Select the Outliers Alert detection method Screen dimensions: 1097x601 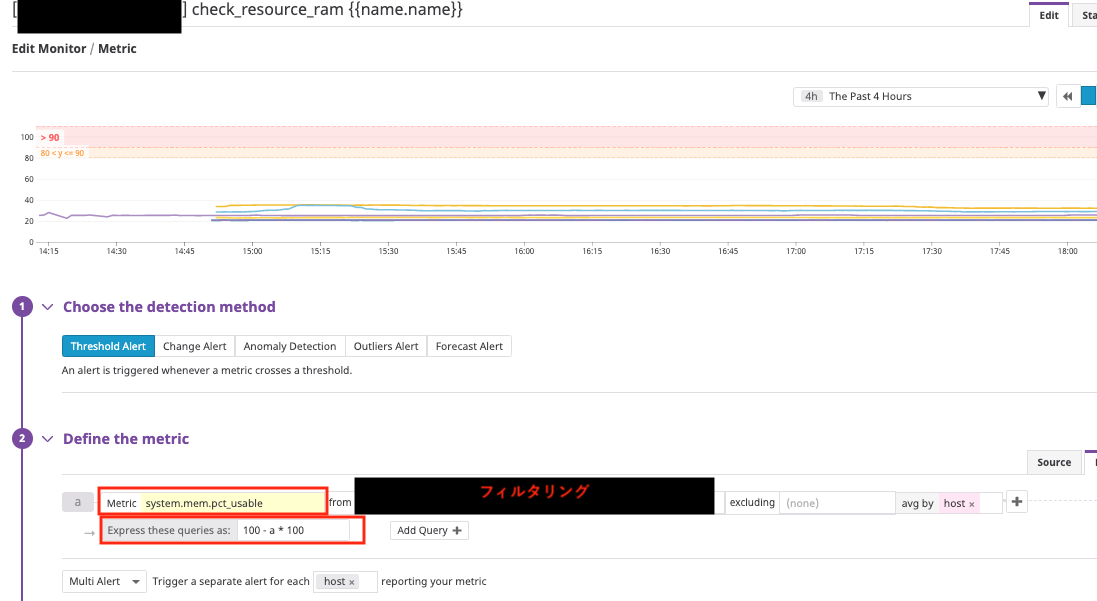pyautogui.click(x=385, y=346)
